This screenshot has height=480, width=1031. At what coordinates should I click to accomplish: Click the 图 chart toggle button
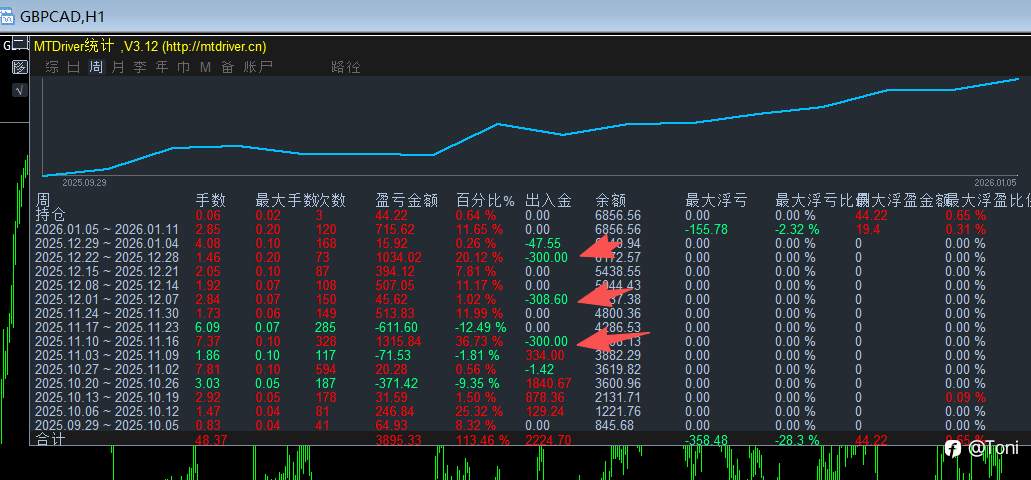pyautogui.click(x=19, y=67)
